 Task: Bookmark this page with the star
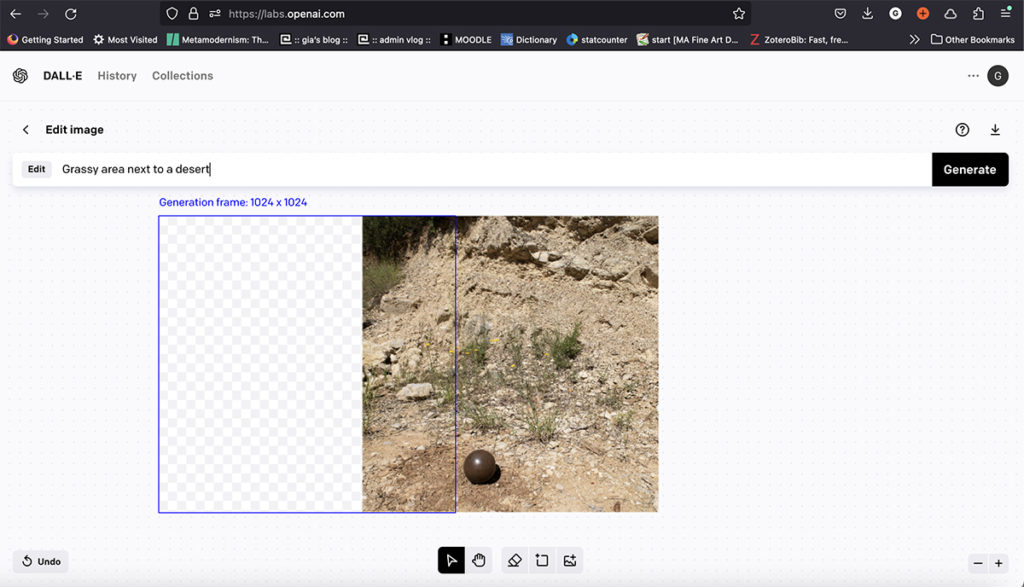click(x=739, y=14)
